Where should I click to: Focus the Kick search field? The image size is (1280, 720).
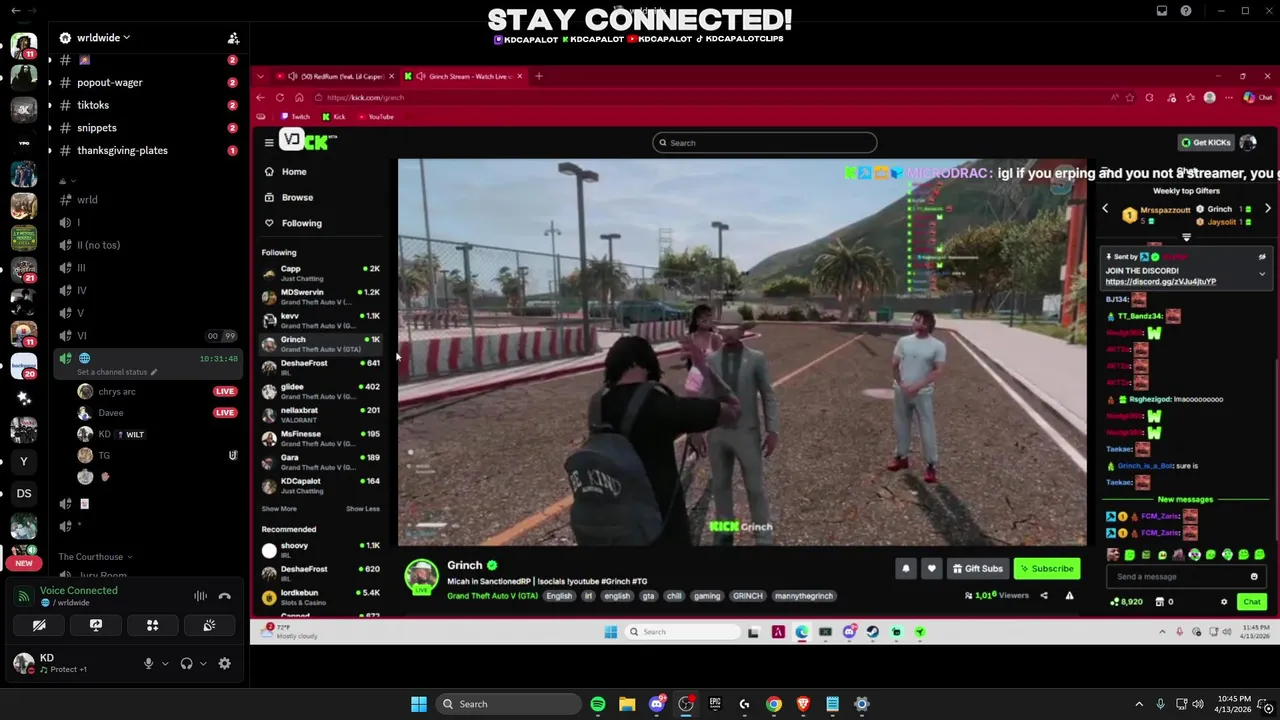(765, 143)
